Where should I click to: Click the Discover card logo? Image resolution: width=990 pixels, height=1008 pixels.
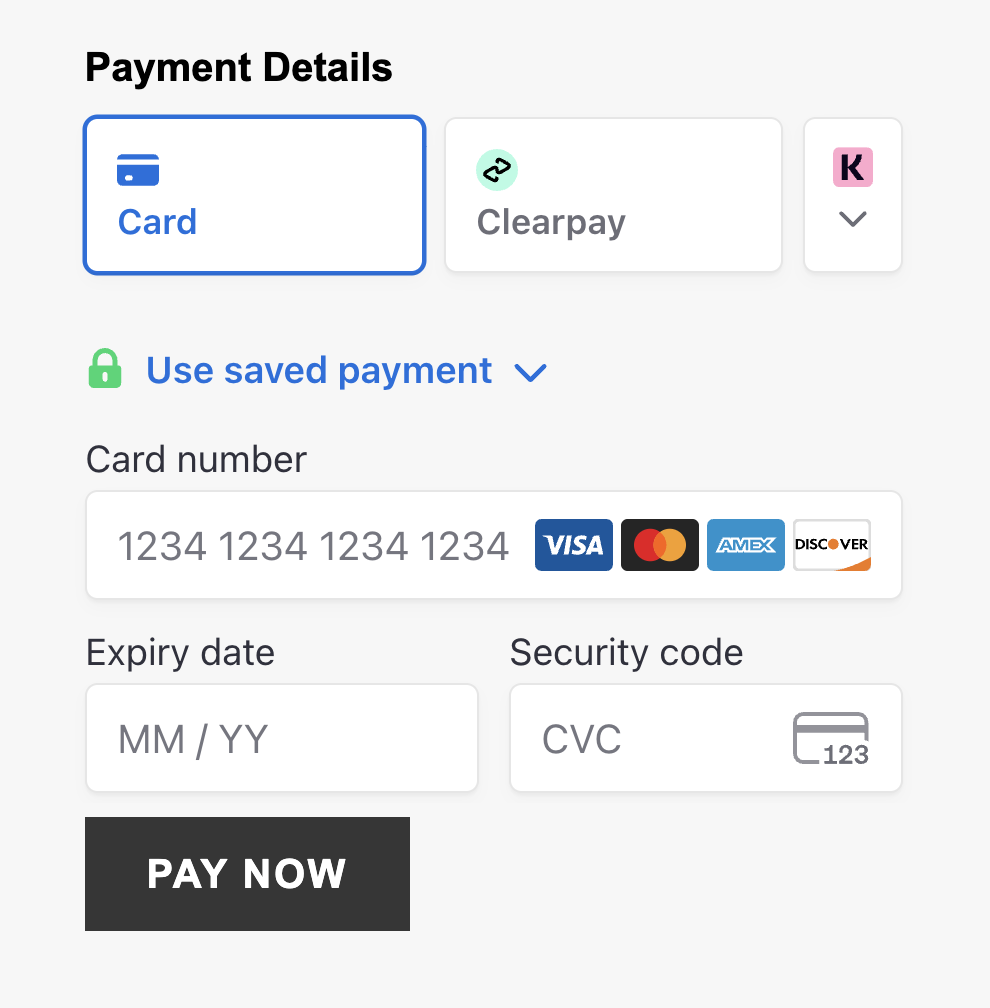[x=831, y=545]
